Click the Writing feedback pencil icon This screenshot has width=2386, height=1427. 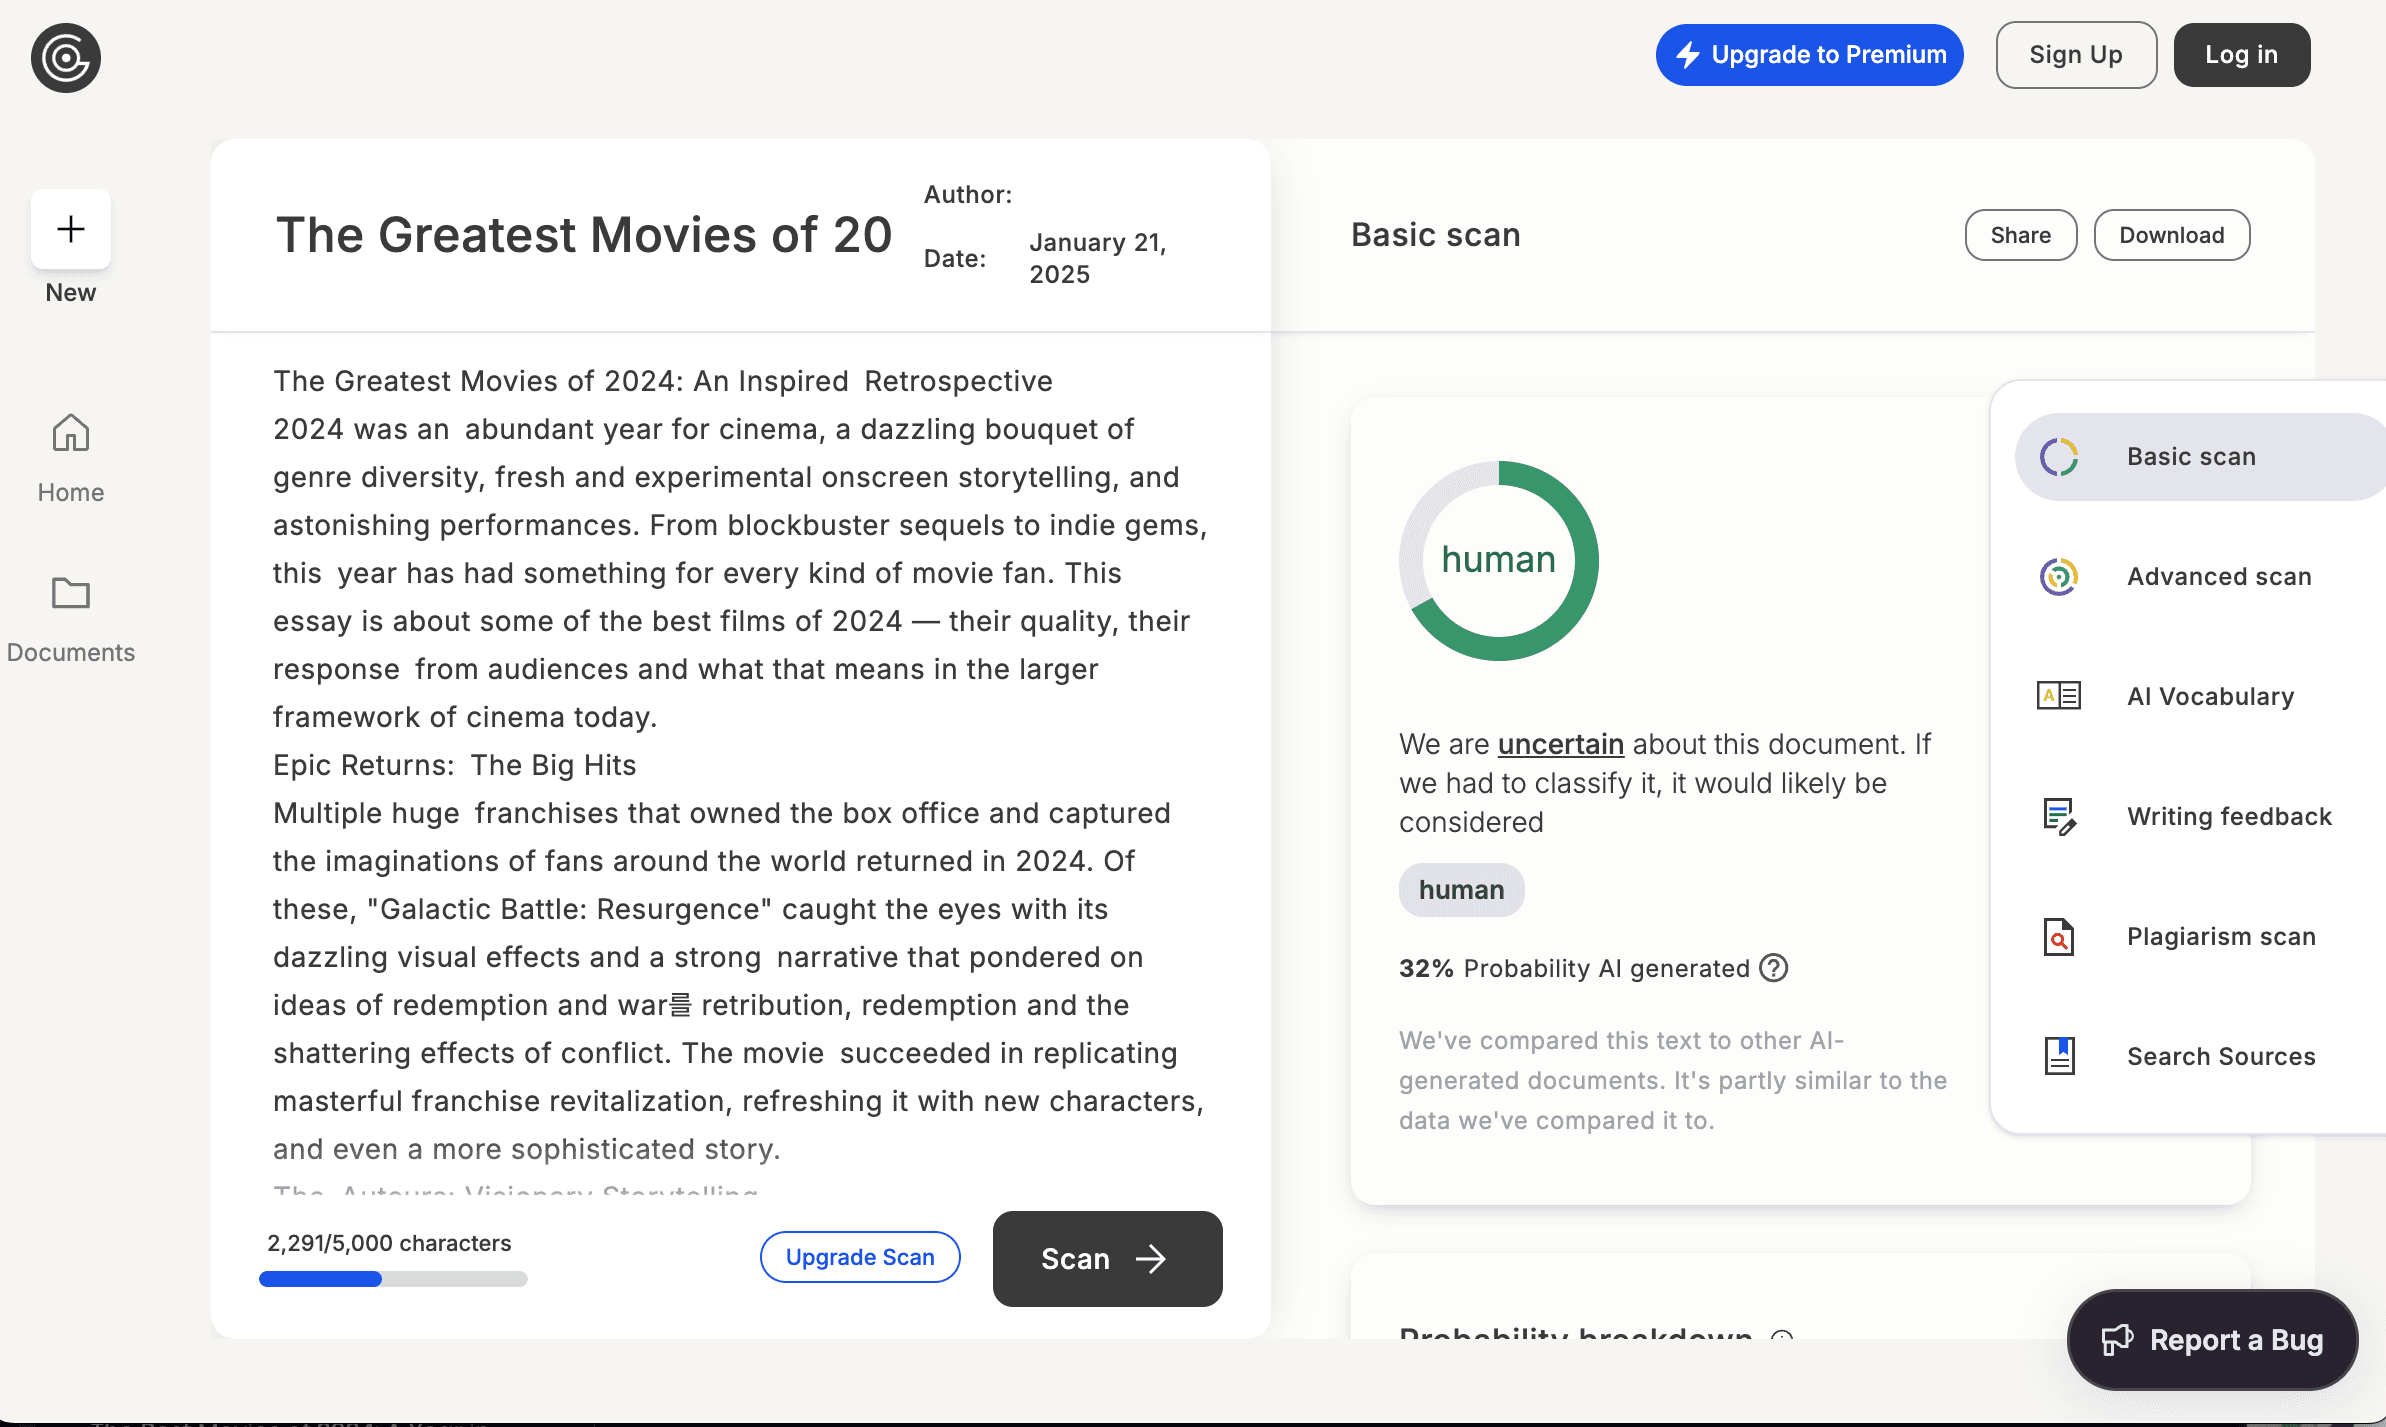click(x=2058, y=816)
